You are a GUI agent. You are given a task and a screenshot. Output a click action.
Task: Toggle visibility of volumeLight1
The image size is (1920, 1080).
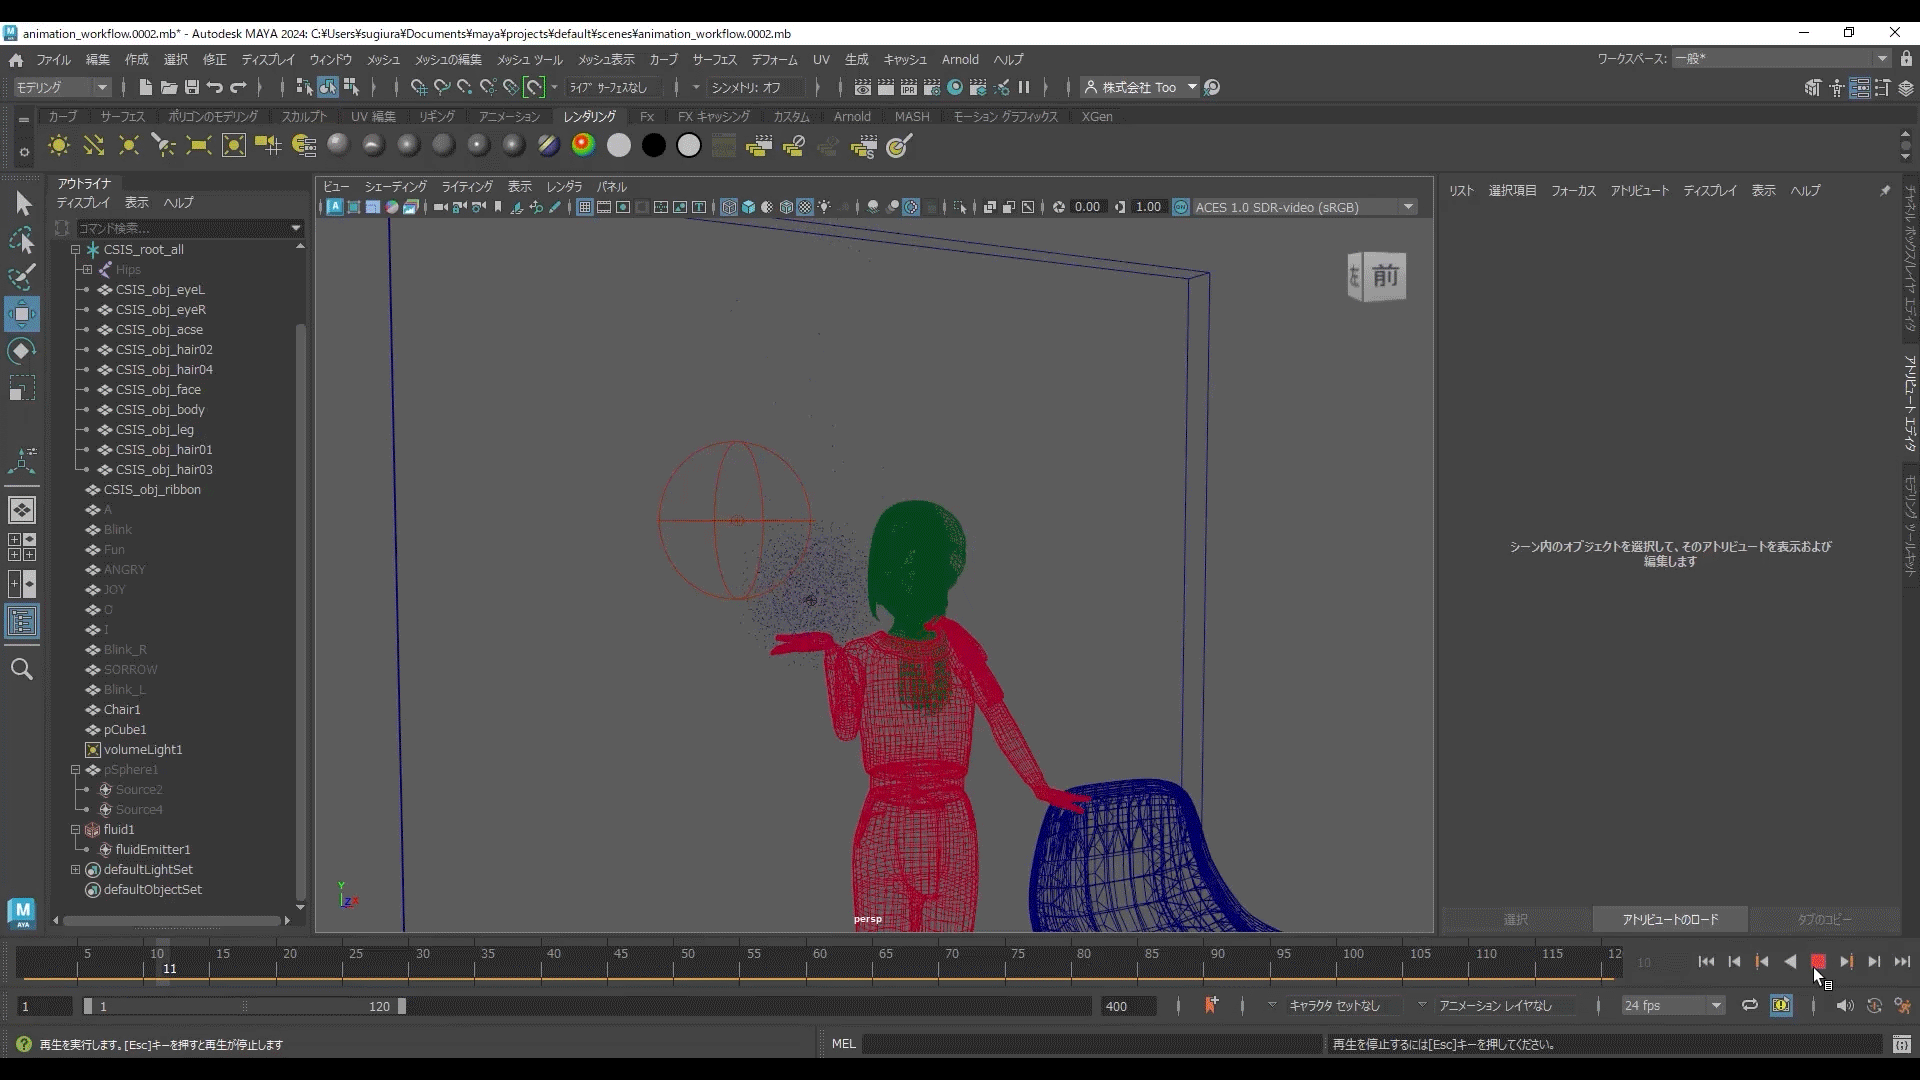tap(92, 749)
